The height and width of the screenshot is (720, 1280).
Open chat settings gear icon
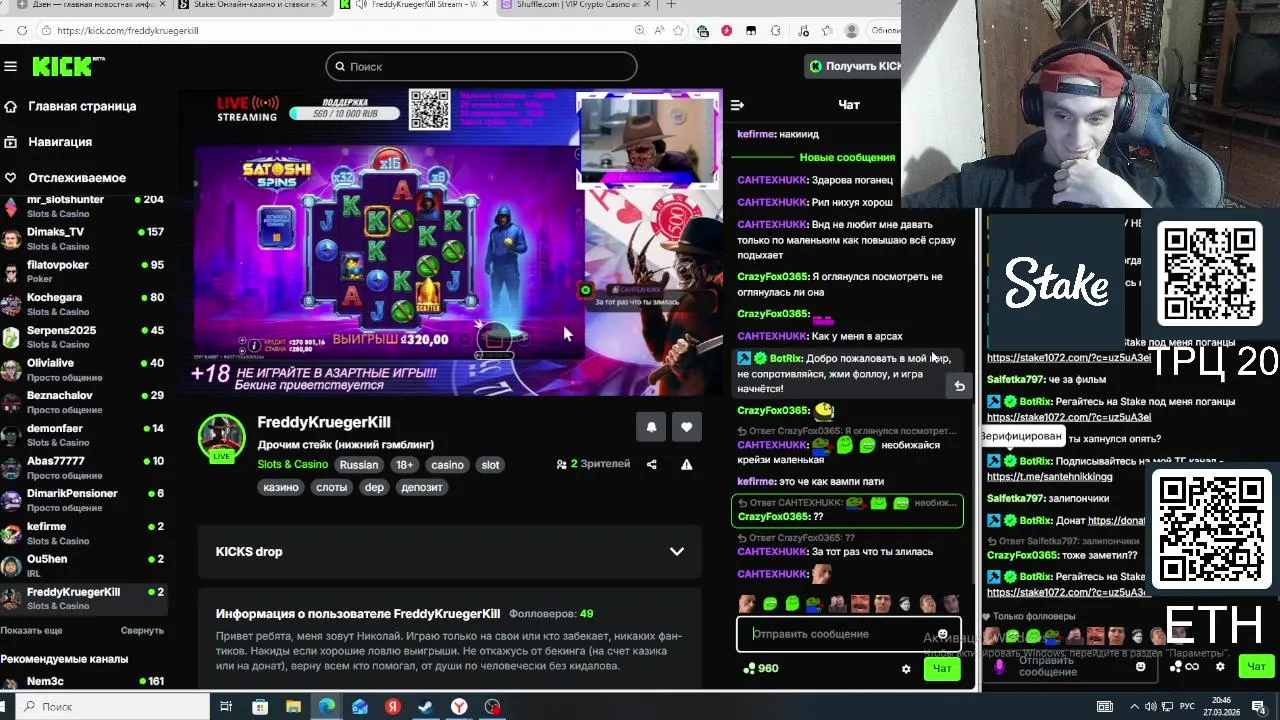(906, 669)
